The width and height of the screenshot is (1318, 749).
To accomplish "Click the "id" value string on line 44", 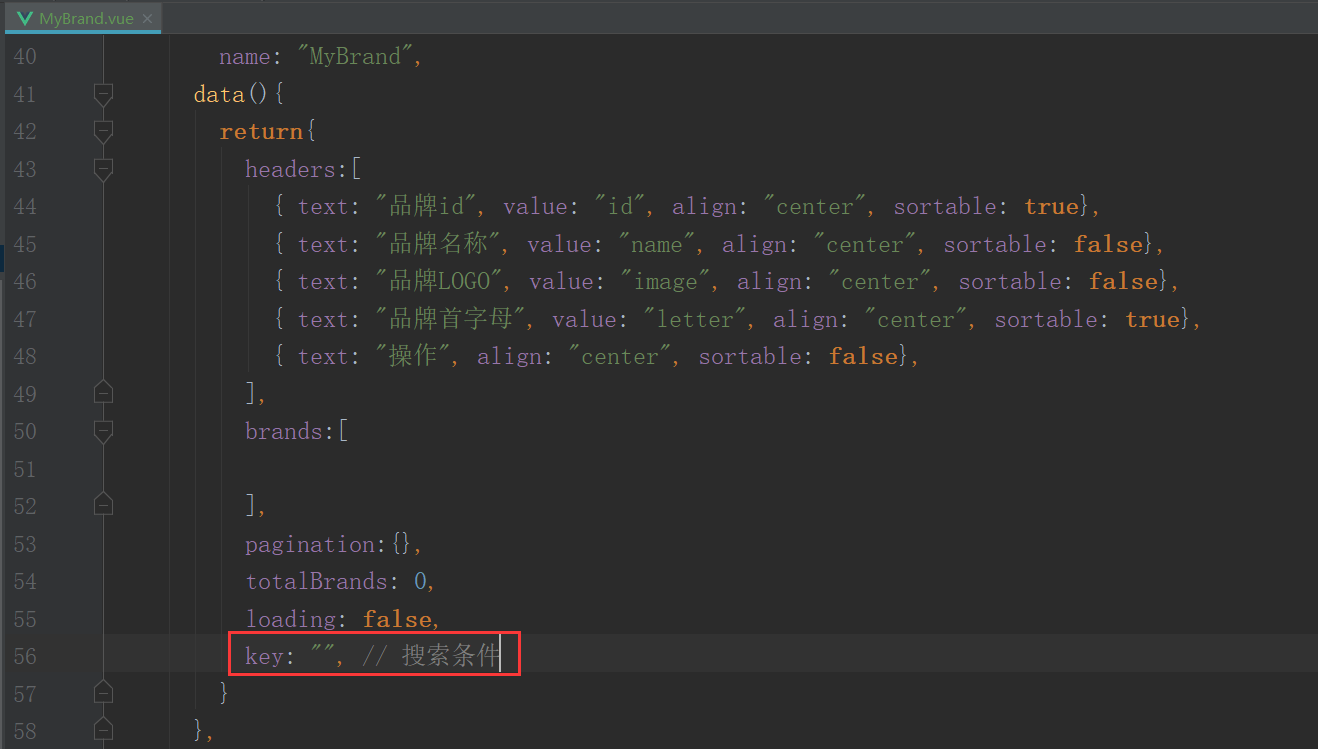I will point(619,207).
